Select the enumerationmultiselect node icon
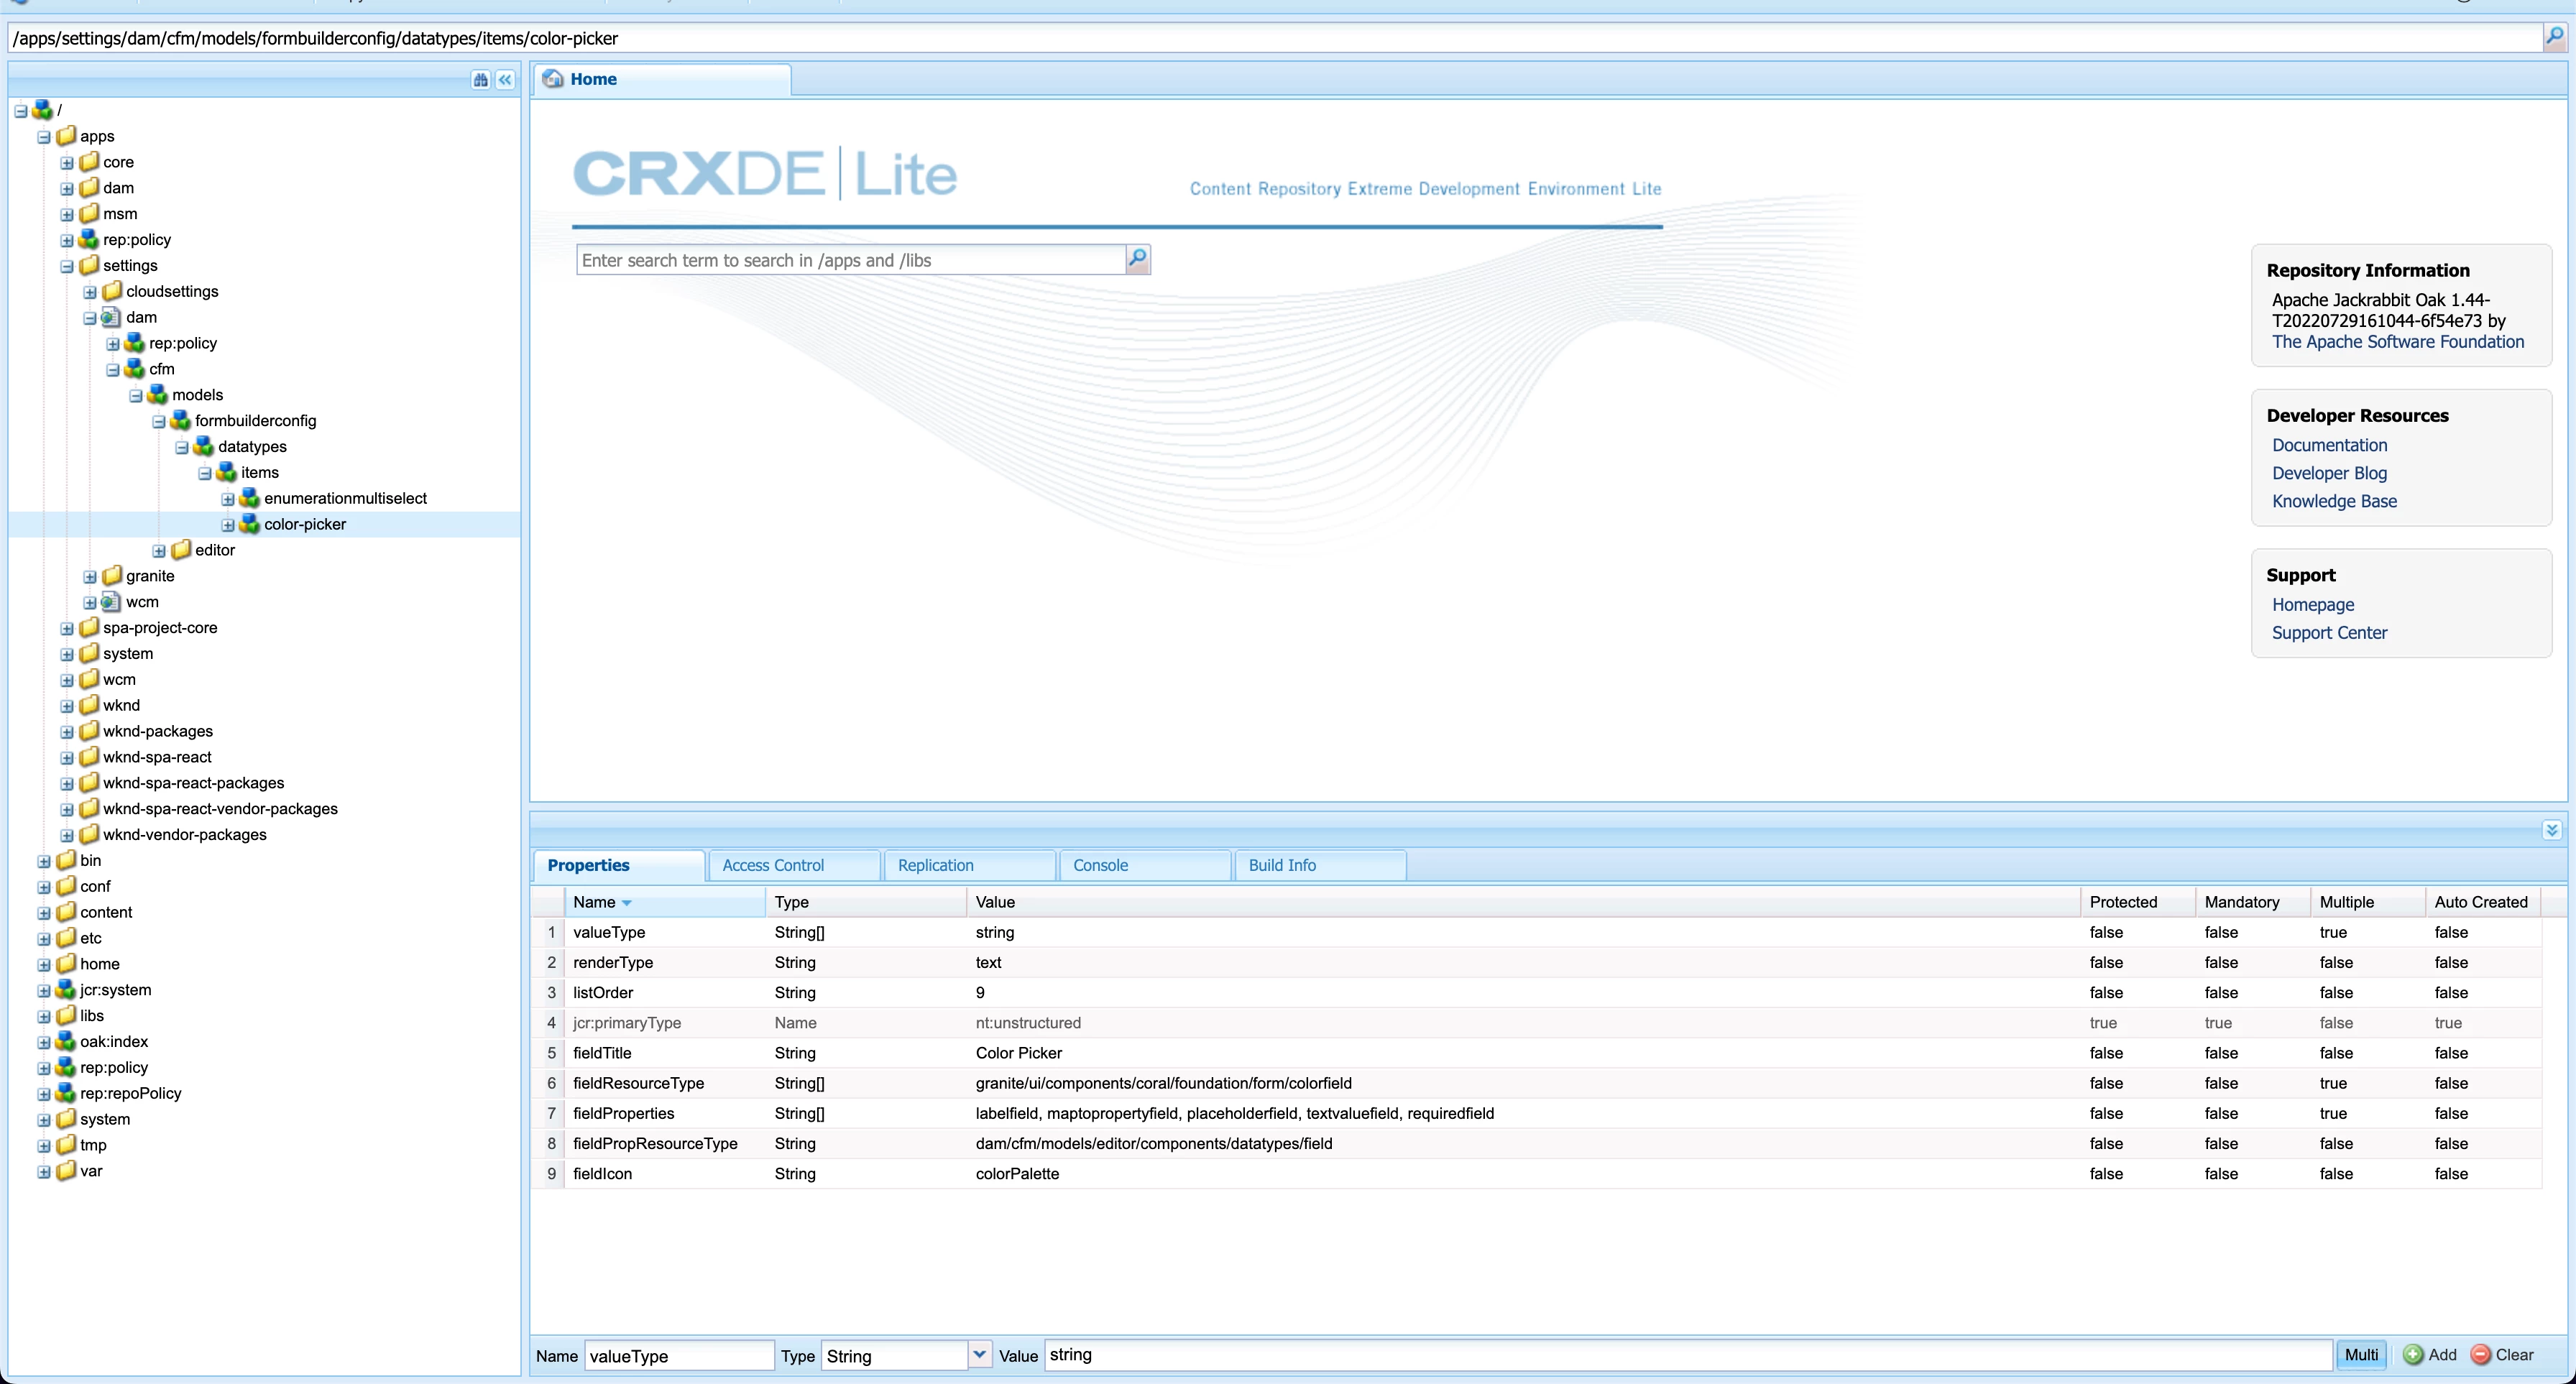Screen dimensions: 2576x1384 pos(250,498)
